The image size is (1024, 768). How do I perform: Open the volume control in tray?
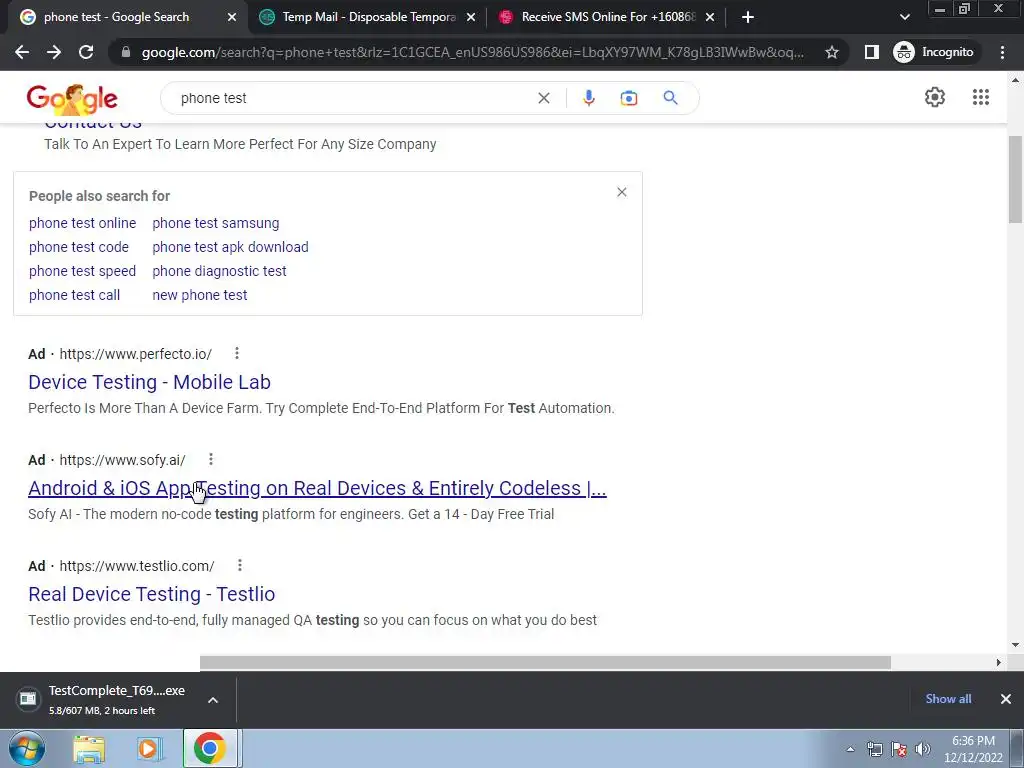click(x=923, y=749)
